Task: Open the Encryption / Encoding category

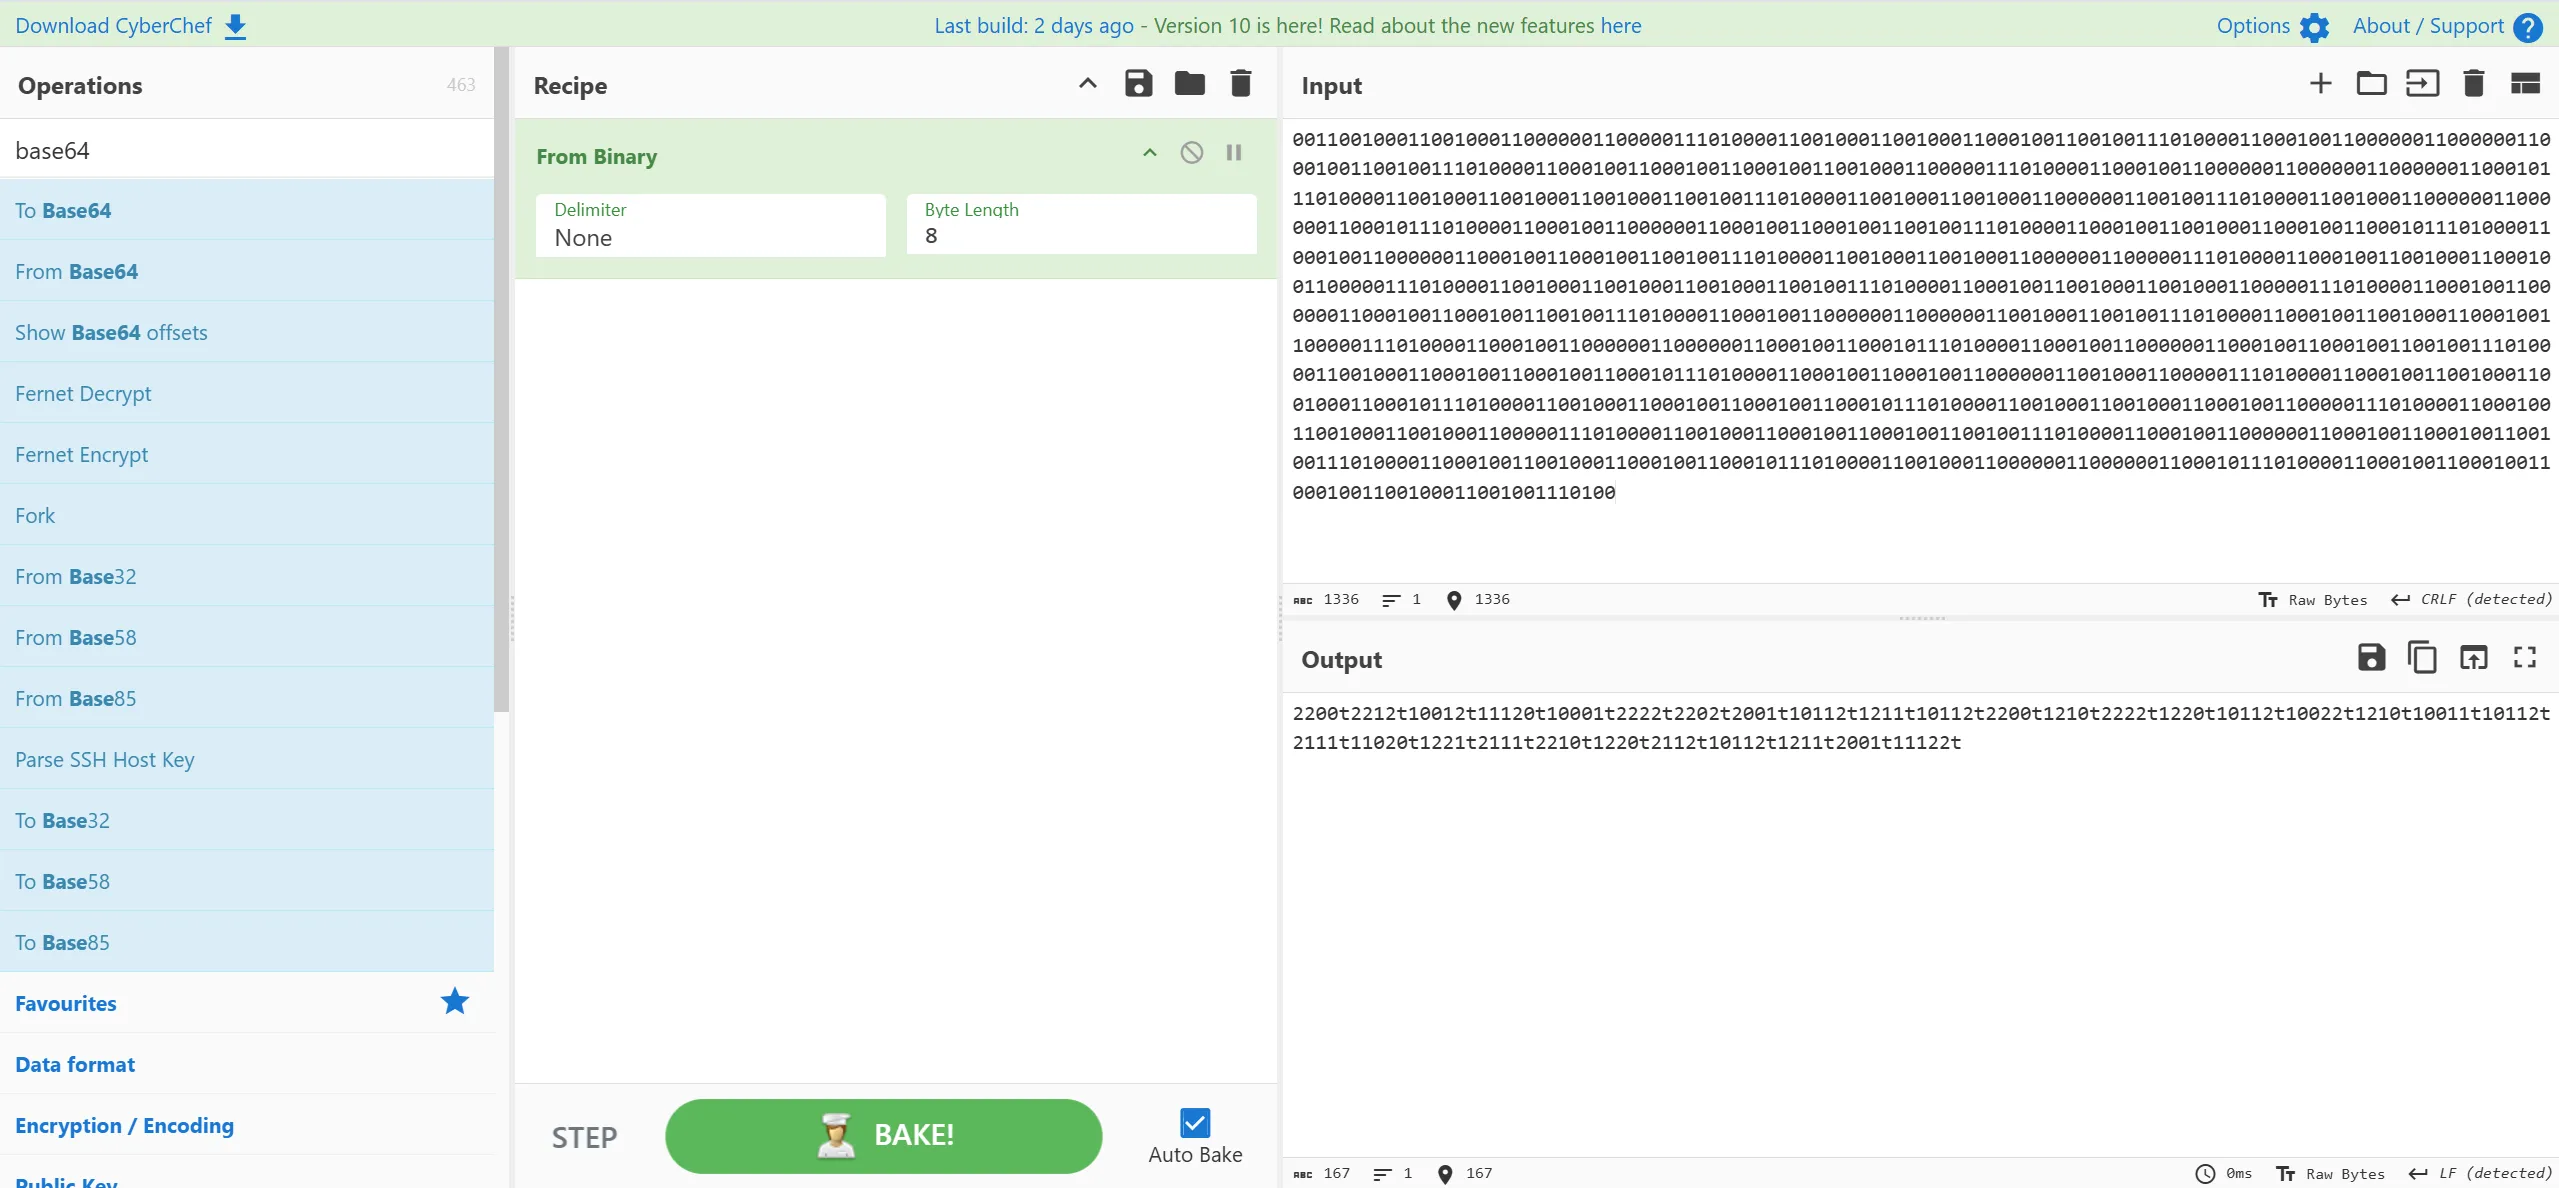Action: coord(124,1125)
